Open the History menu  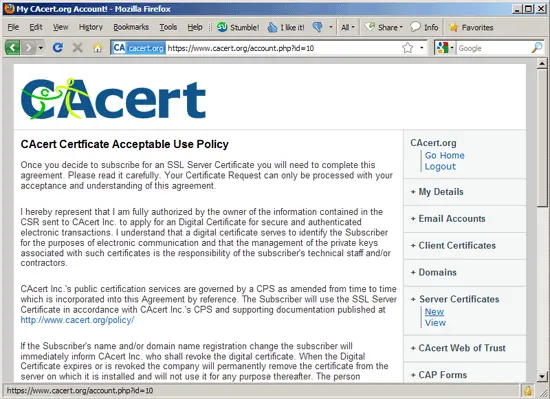click(90, 27)
